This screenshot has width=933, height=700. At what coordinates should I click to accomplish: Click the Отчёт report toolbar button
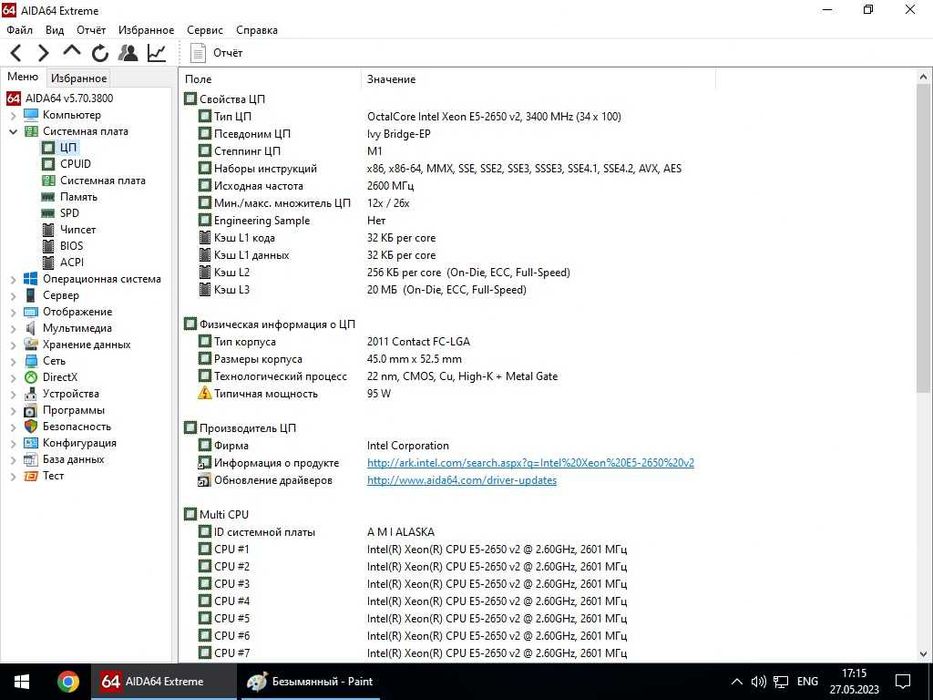(216, 53)
